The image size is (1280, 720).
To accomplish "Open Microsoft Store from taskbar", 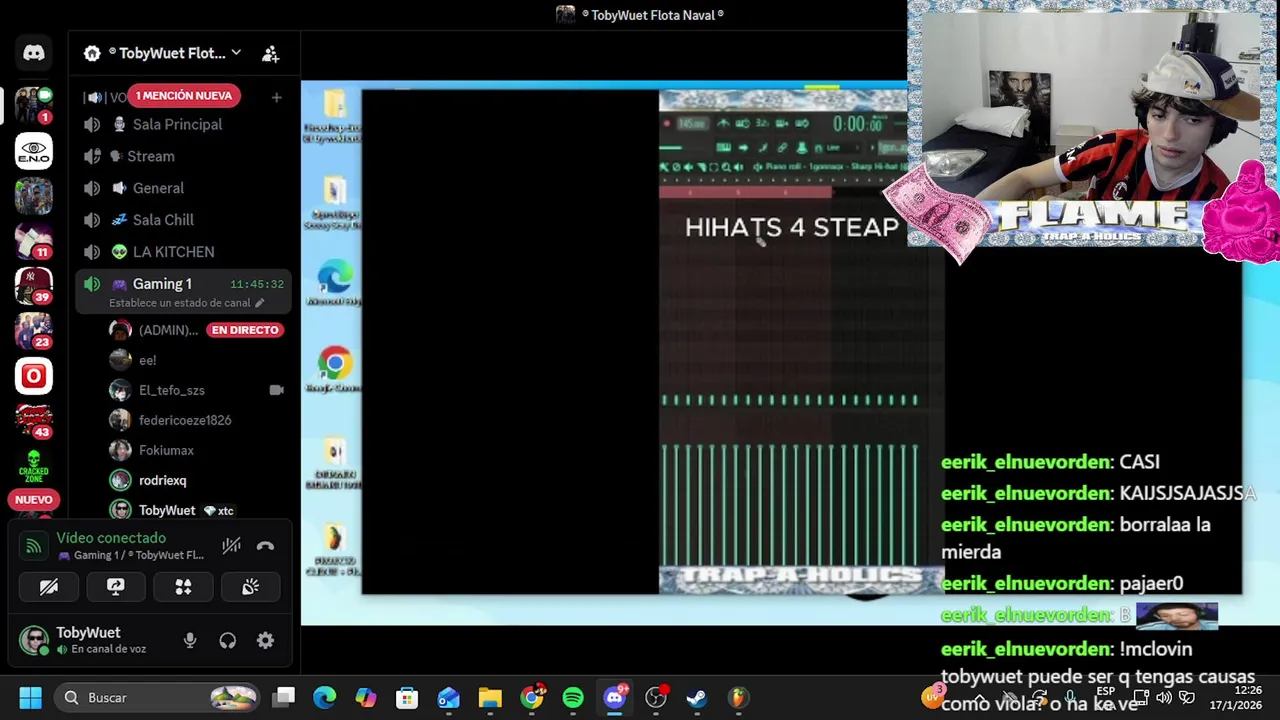I will [x=407, y=698].
